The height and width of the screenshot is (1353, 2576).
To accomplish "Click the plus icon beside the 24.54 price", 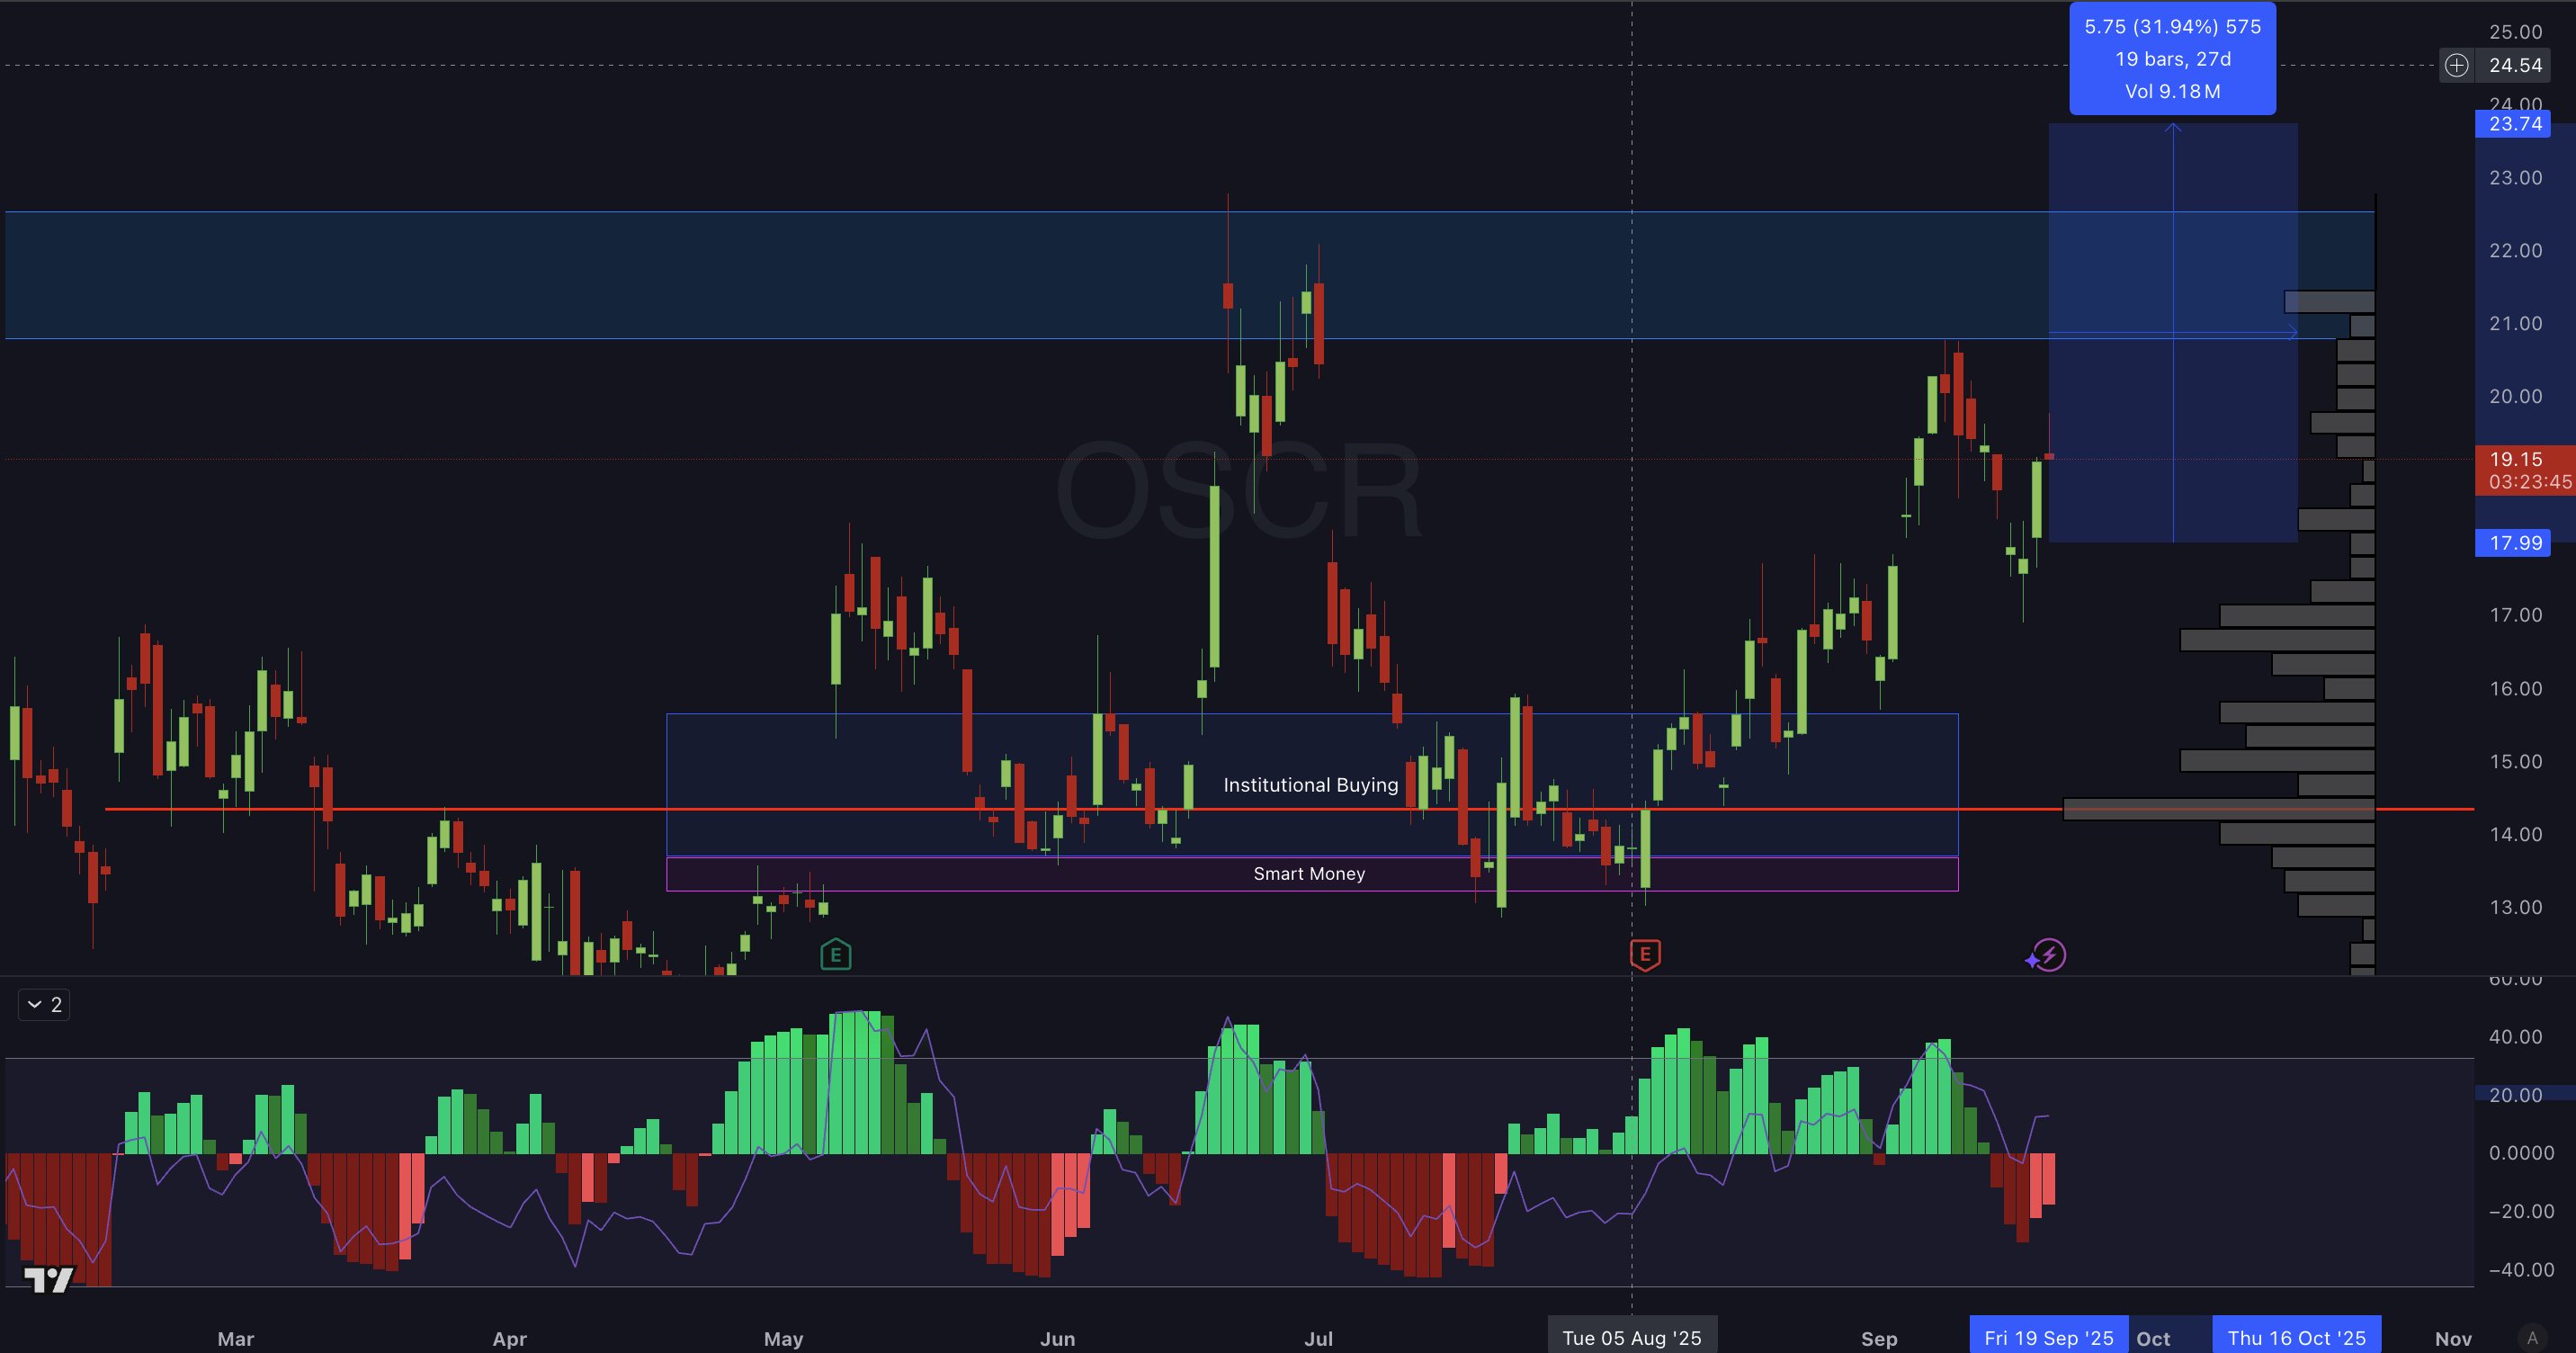I will coord(2456,66).
